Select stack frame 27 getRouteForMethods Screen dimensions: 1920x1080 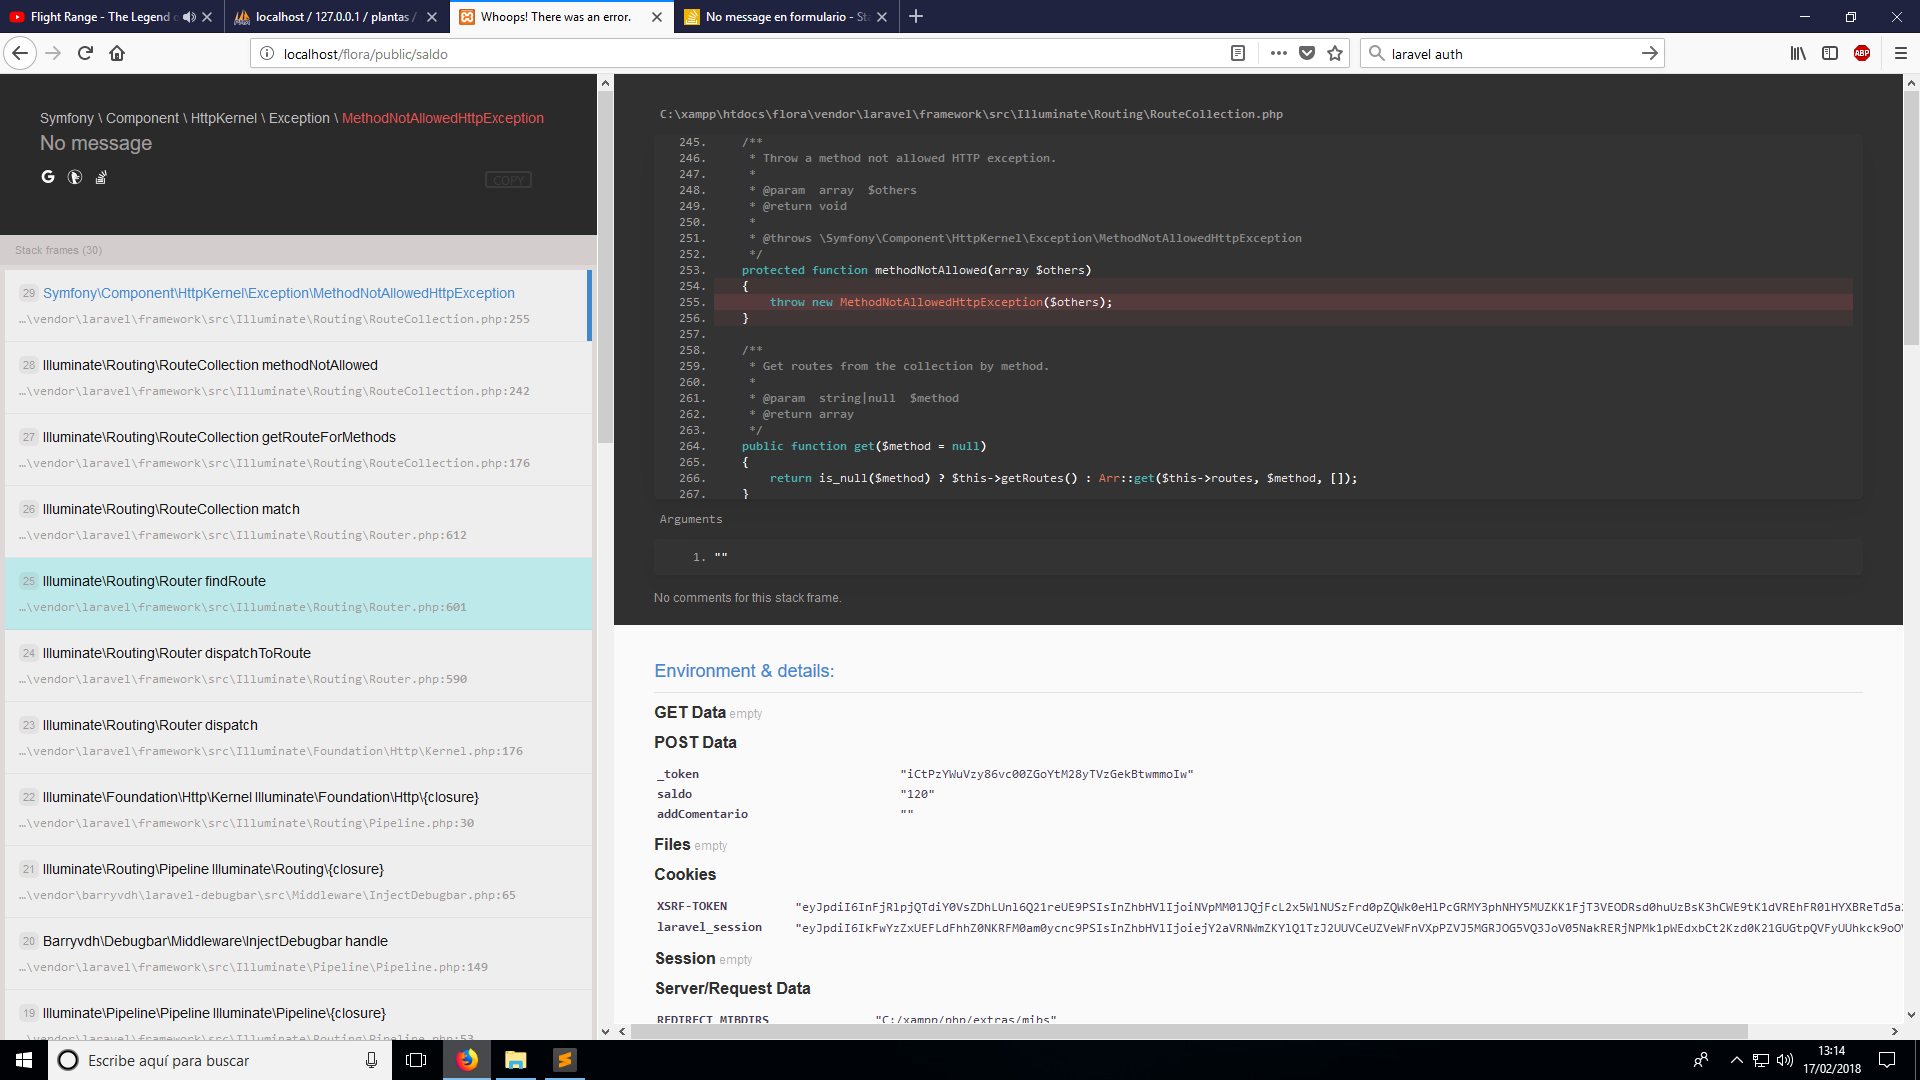298,450
